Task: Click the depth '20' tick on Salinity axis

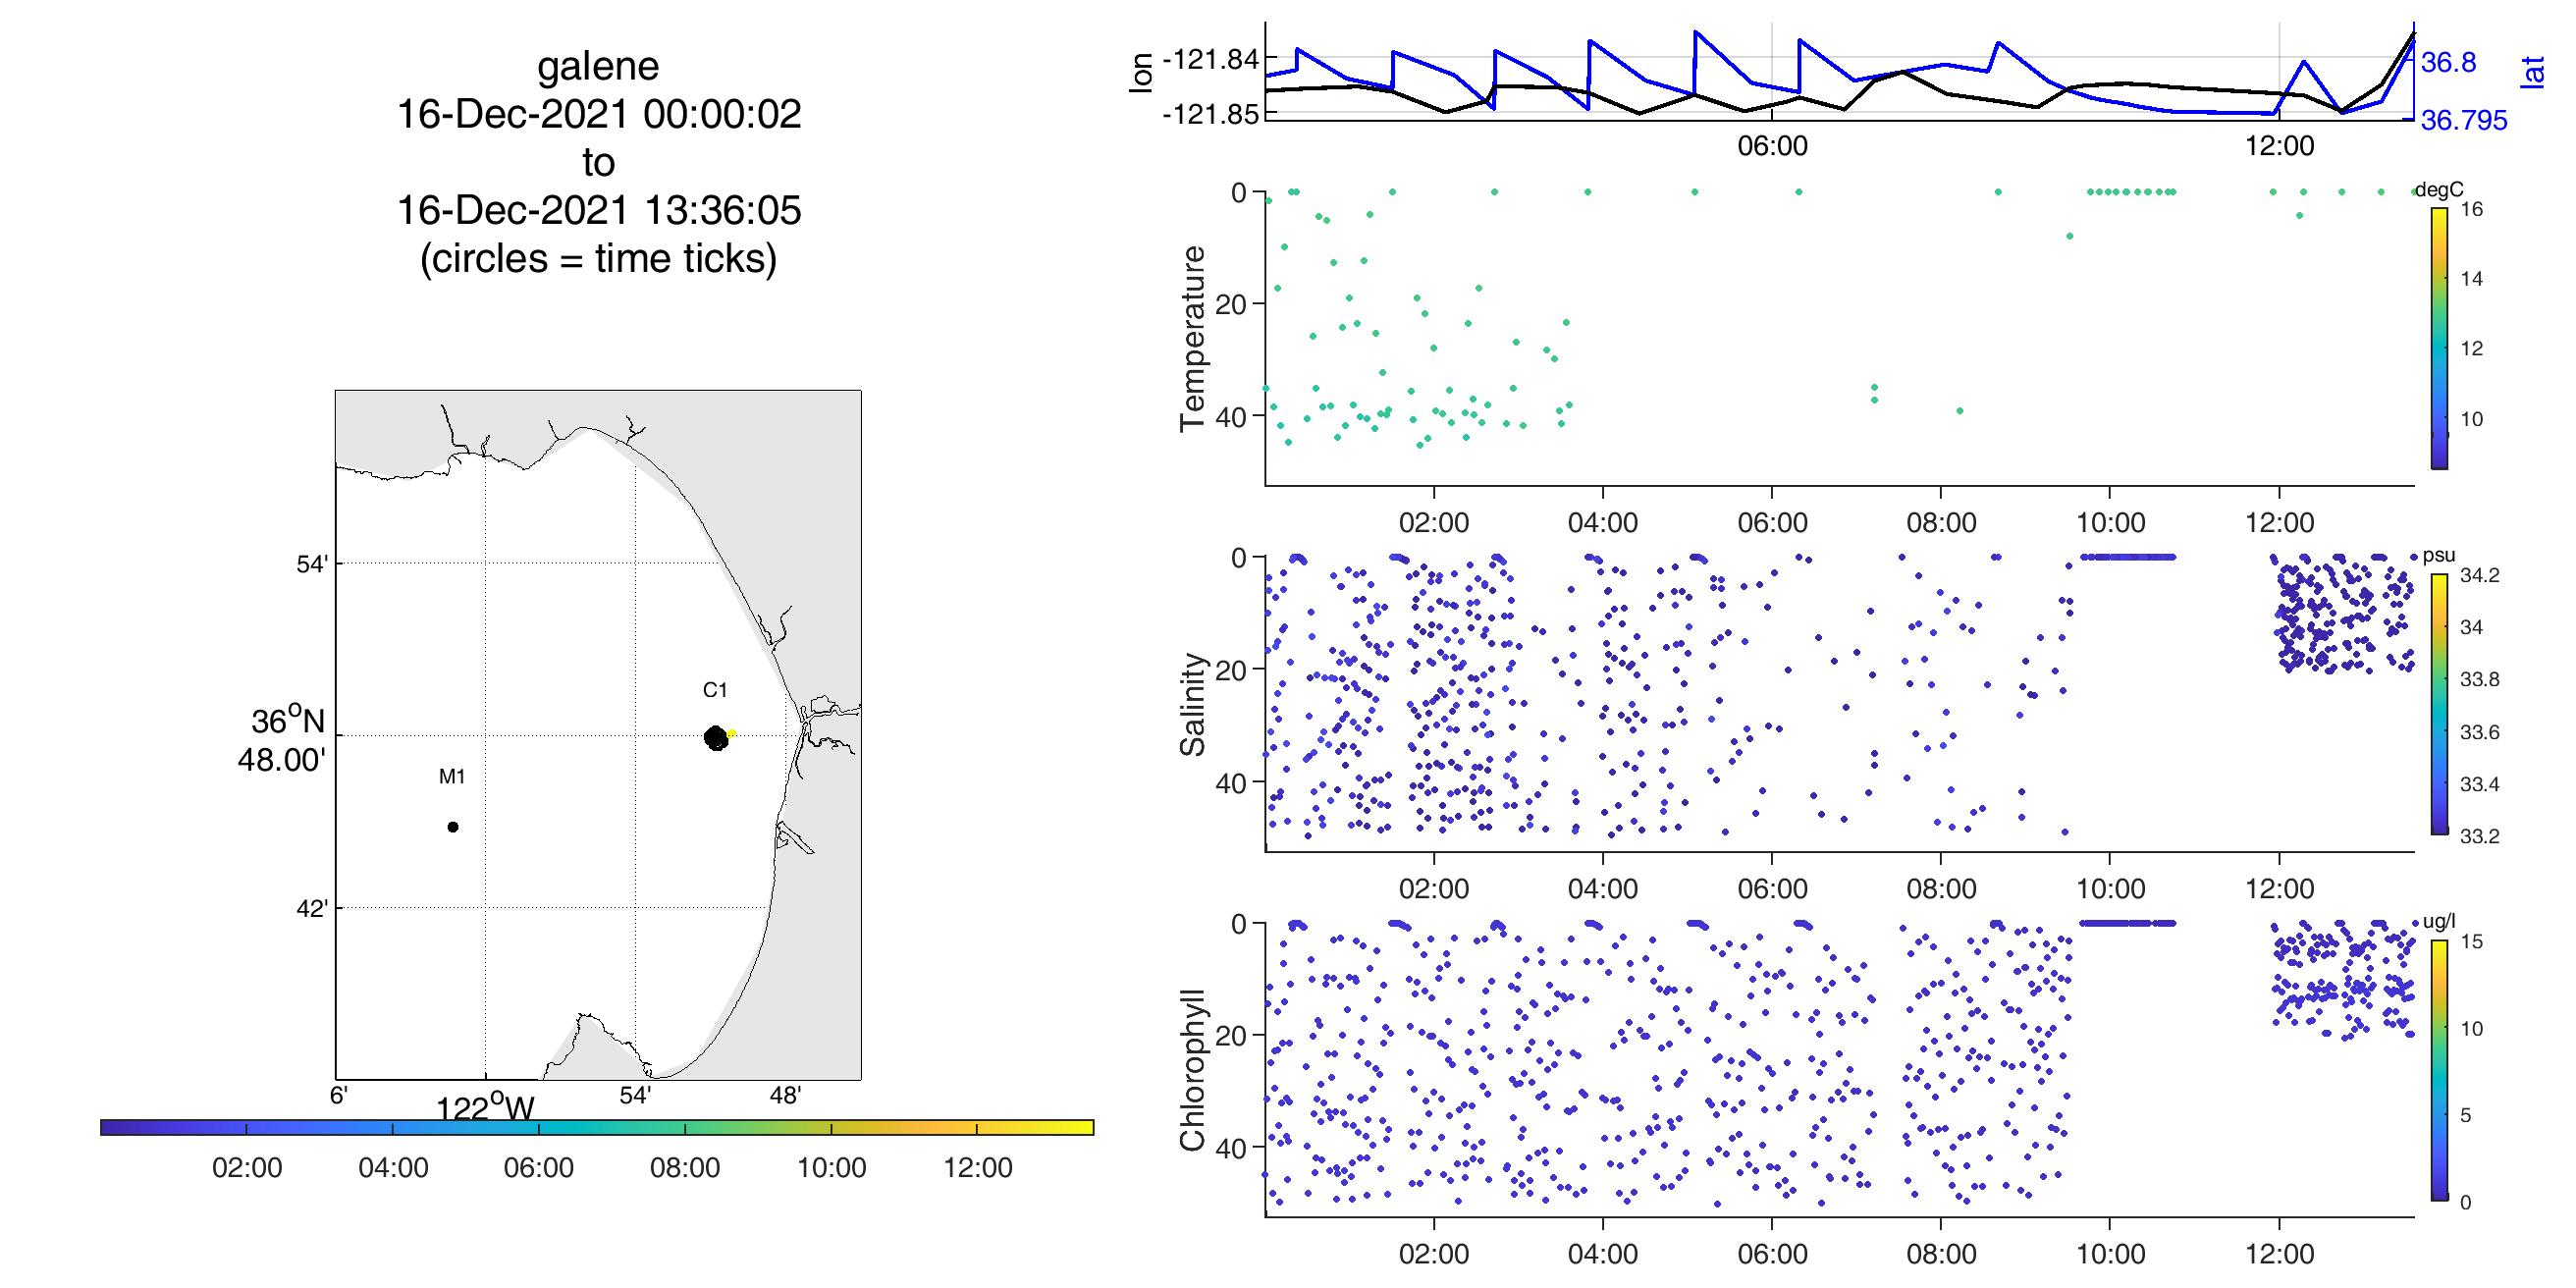Action: [1230, 669]
